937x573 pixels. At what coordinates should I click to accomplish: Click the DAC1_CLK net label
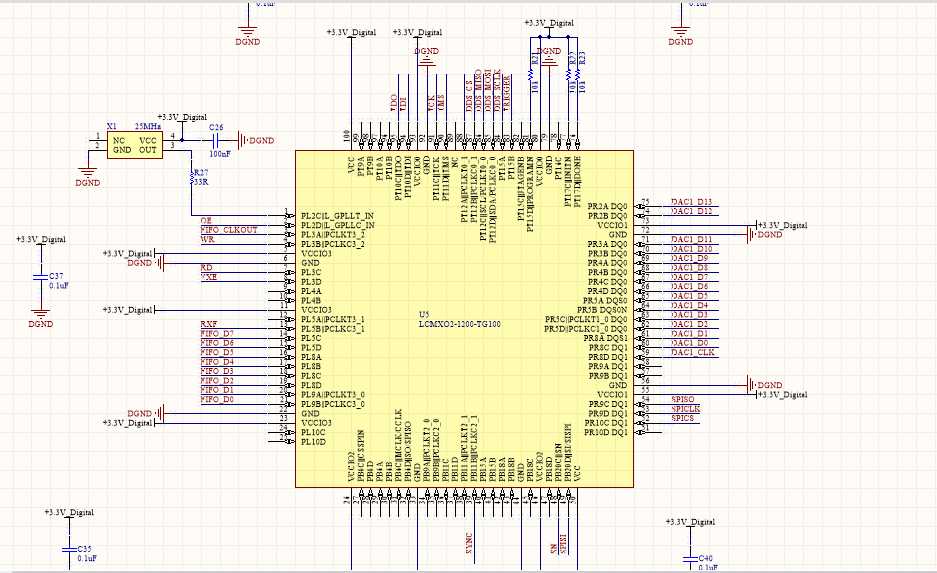[693, 353]
